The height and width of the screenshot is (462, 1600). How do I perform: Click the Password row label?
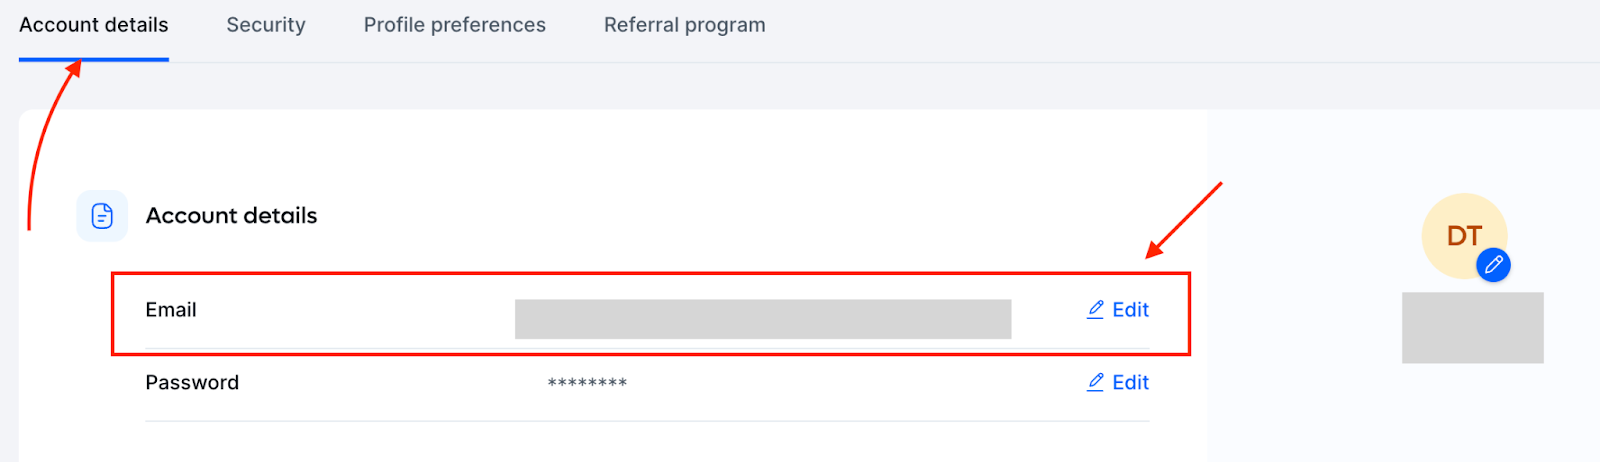[192, 382]
